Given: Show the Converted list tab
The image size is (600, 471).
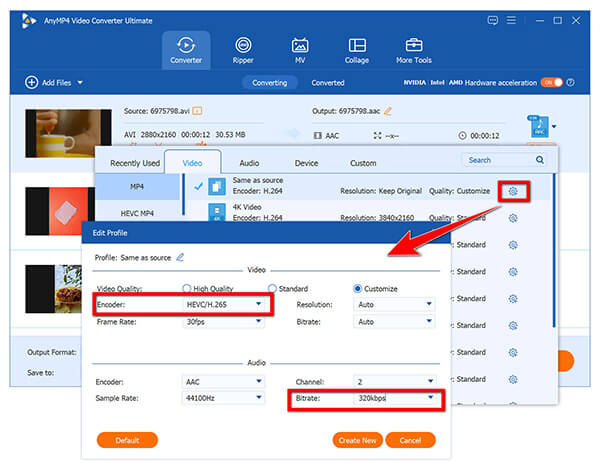Looking at the screenshot, I should coord(328,83).
